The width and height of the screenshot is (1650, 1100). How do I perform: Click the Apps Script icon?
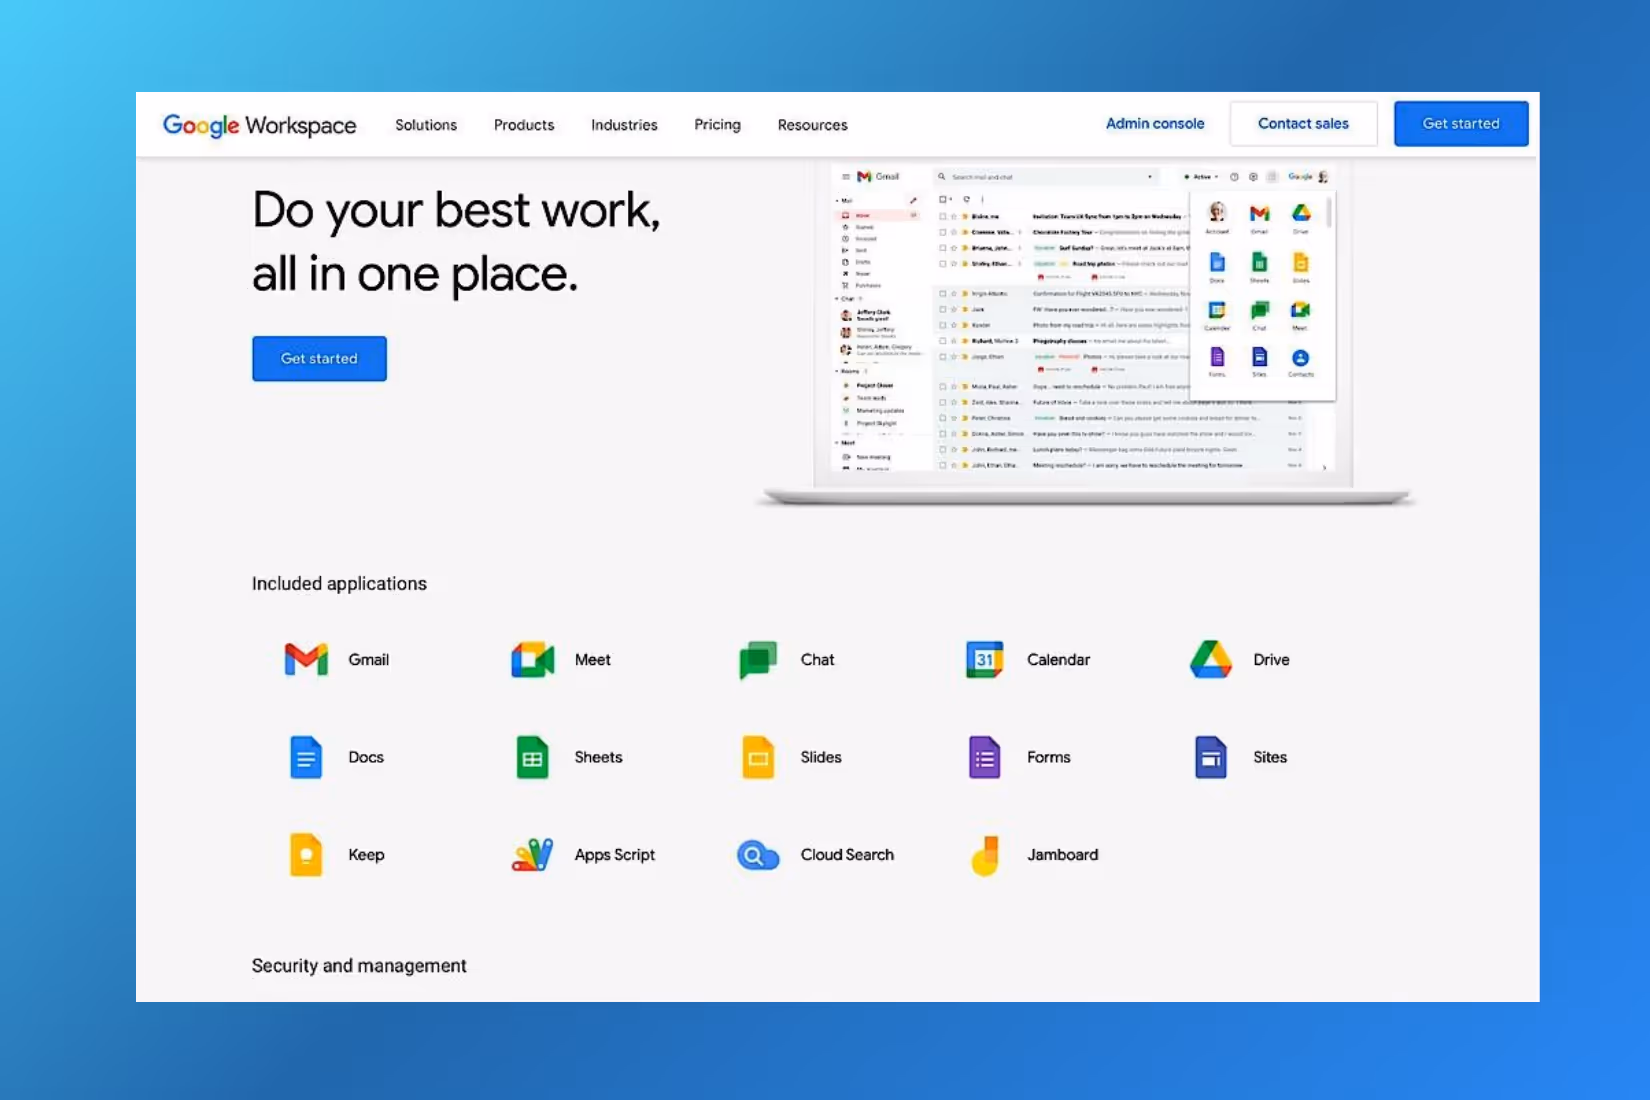(x=532, y=855)
